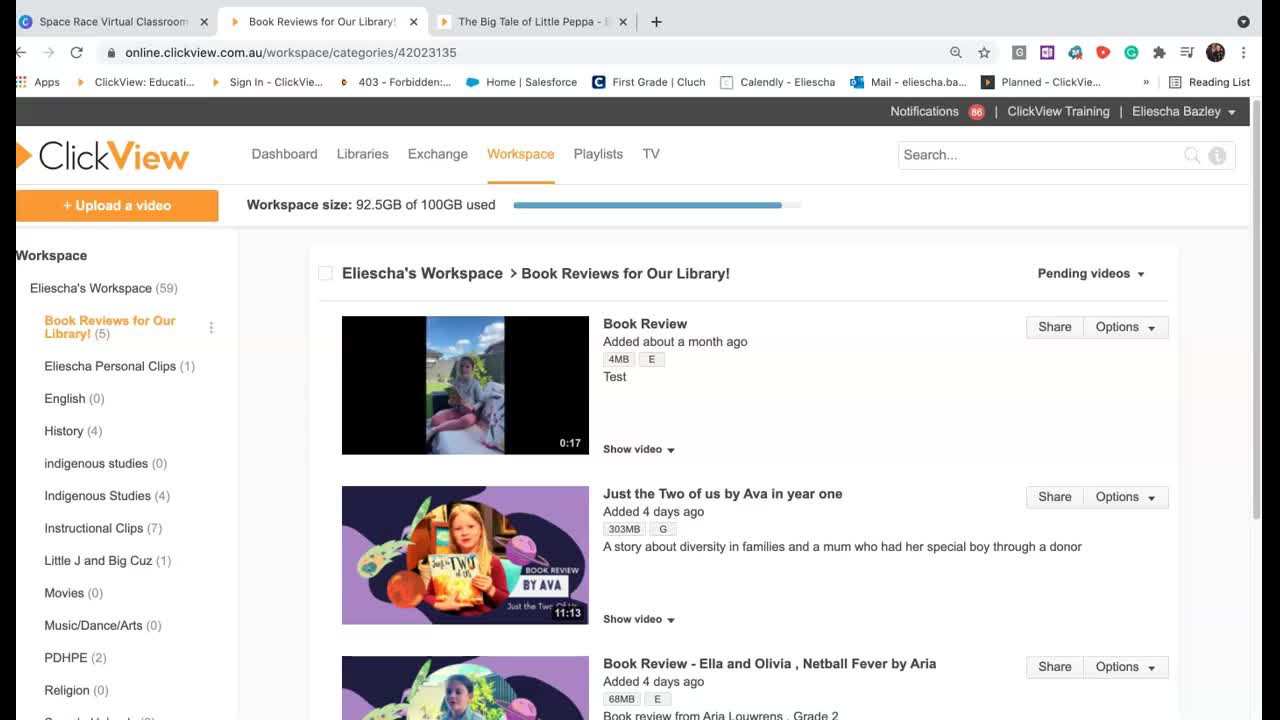Open the three-dot menu for the Book Reviews folder

tap(211, 327)
